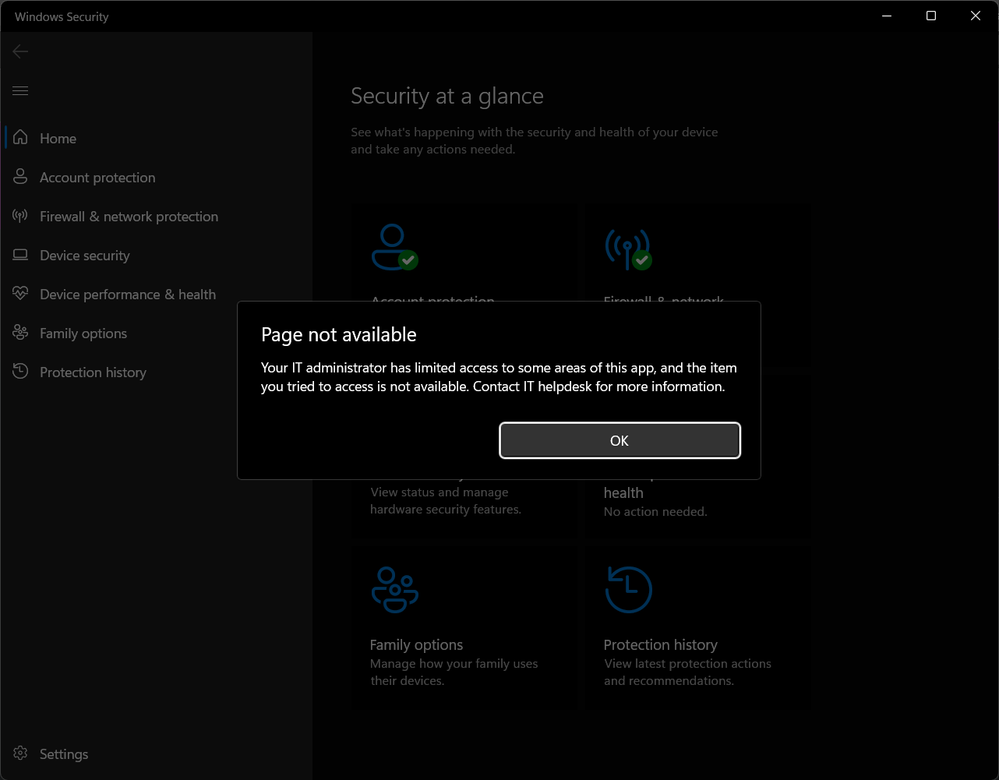Click the Protection history tile icon
999x780 pixels.
point(628,589)
